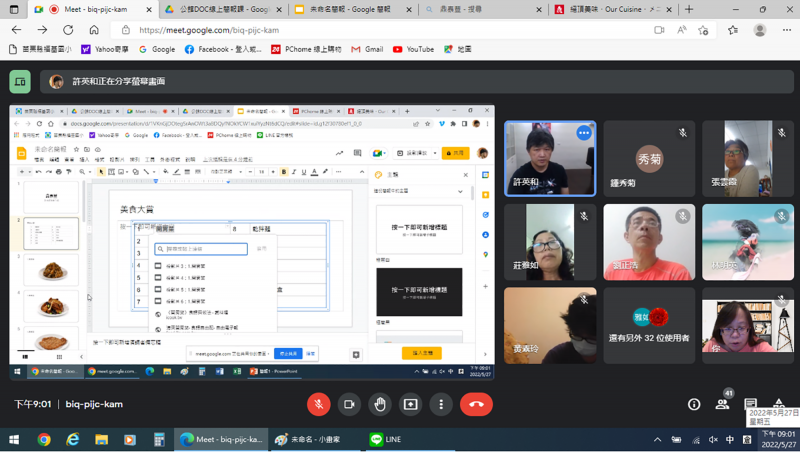Launch Chrome from the taskbar
The width and height of the screenshot is (800, 459).
[x=44, y=440]
